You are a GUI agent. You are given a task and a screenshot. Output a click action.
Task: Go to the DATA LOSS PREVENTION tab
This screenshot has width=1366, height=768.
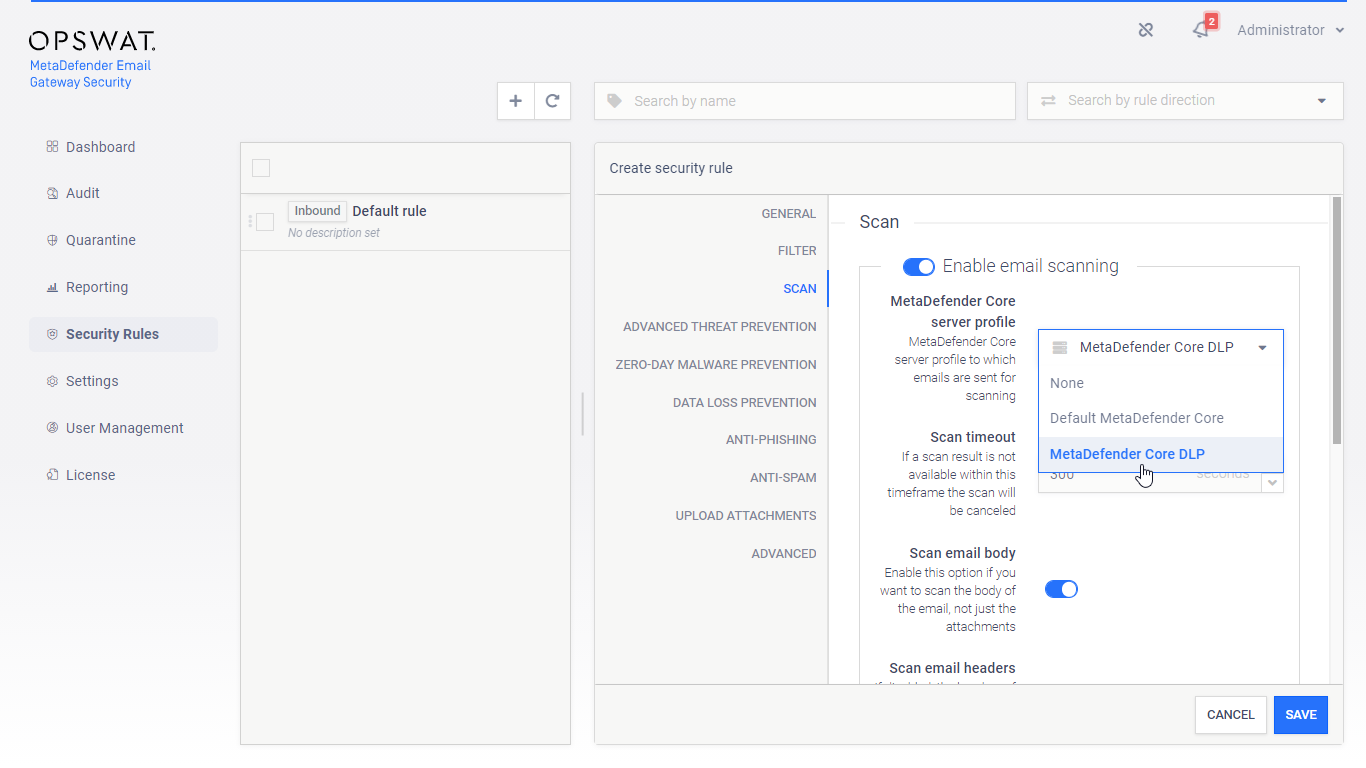pyautogui.click(x=745, y=403)
